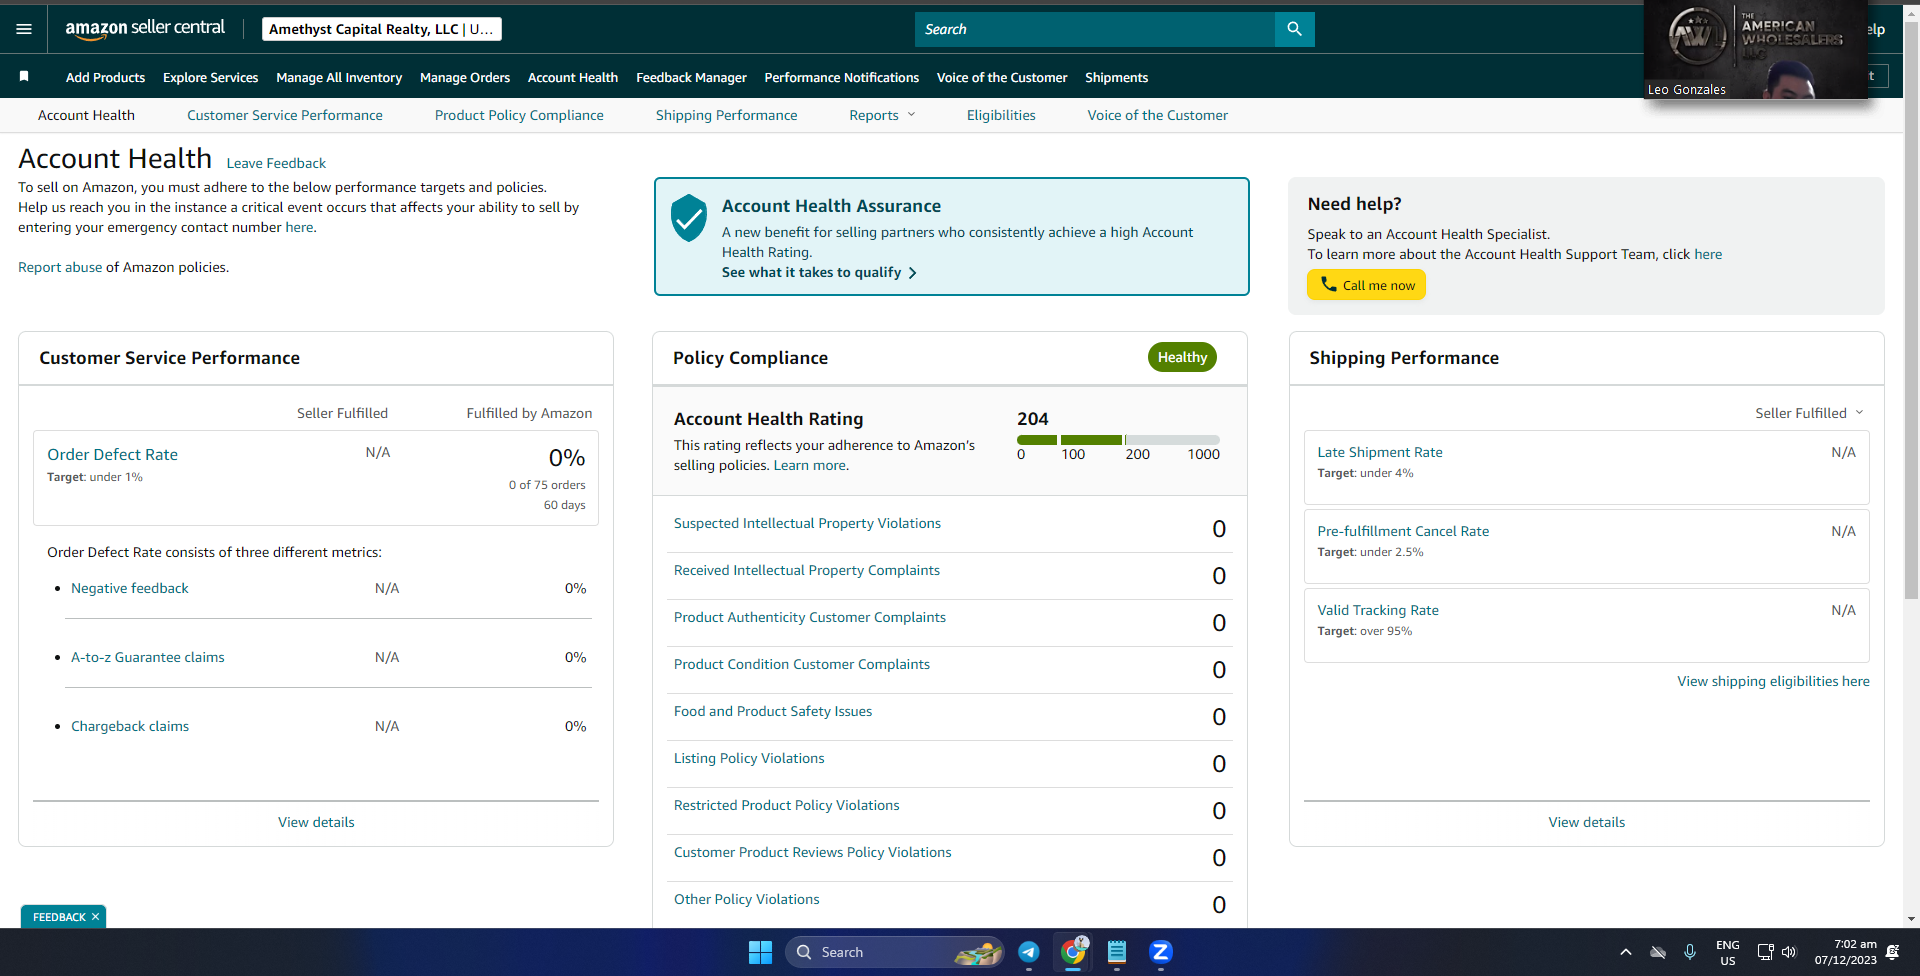Switch to Product Policy Compliance tab
1920x976 pixels.
(519, 115)
